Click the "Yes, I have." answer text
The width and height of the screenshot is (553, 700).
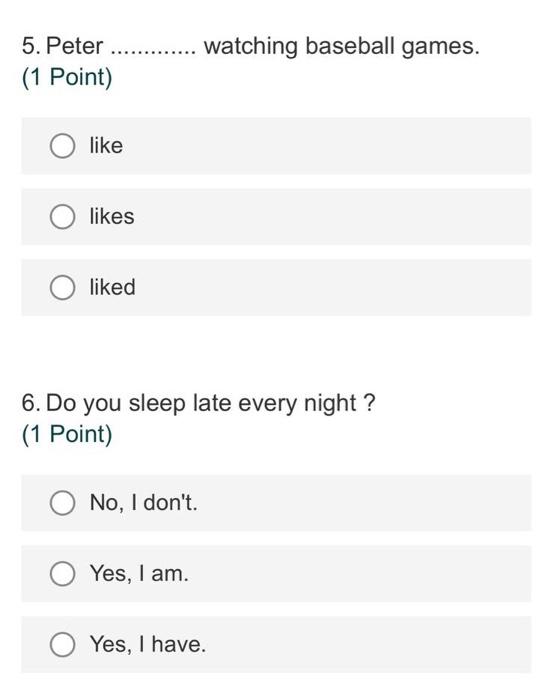tap(148, 644)
